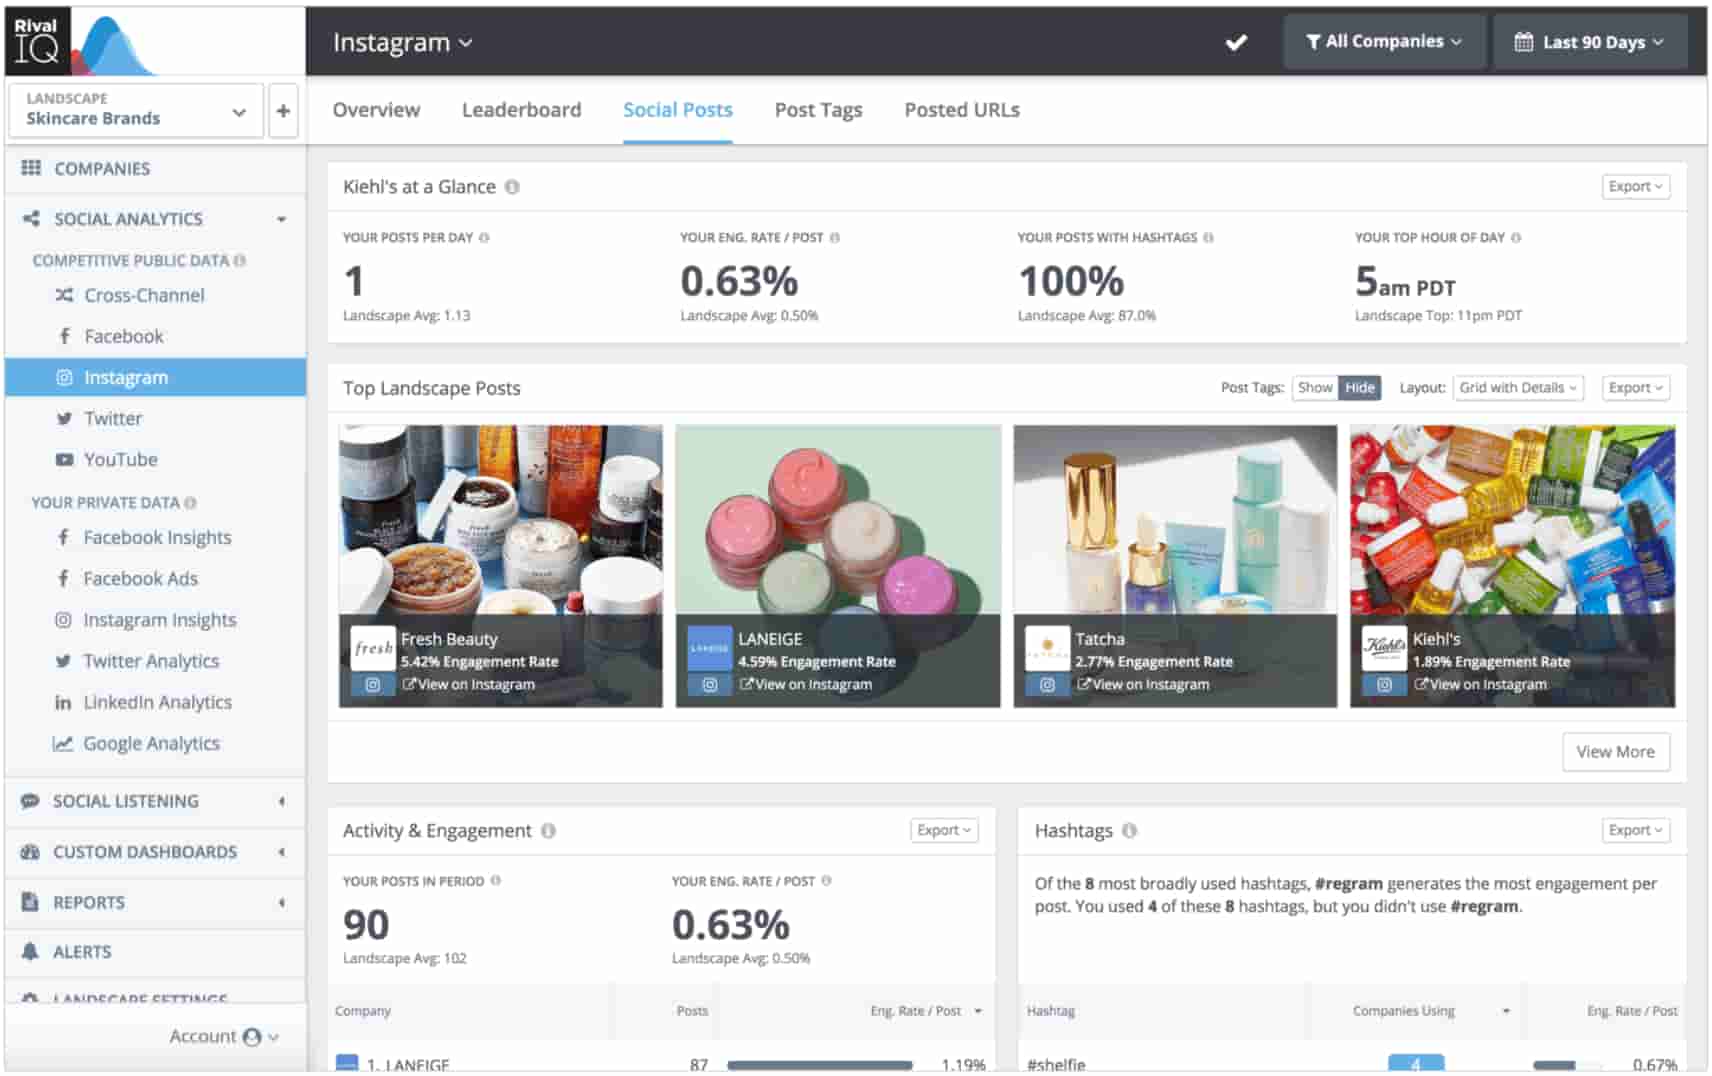The image size is (1712, 1076).
Task: Show post tags on Top Landscape Posts
Action: 1315,388
